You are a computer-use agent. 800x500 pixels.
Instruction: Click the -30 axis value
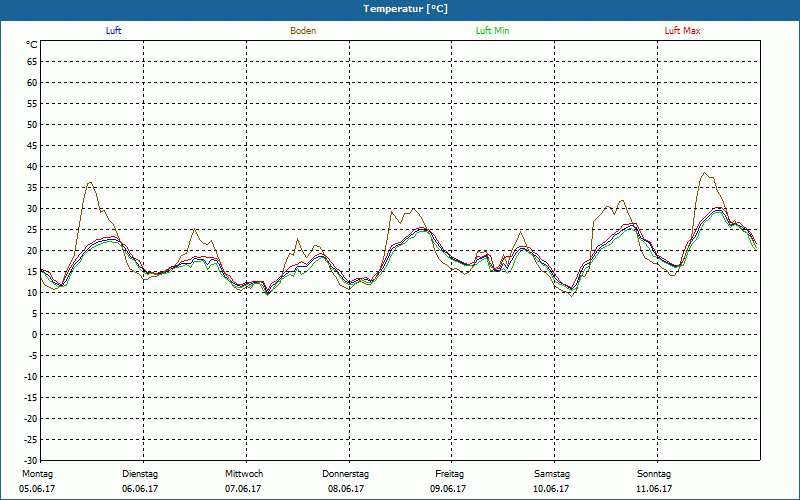pyautogui.click(x=31, y=461)
